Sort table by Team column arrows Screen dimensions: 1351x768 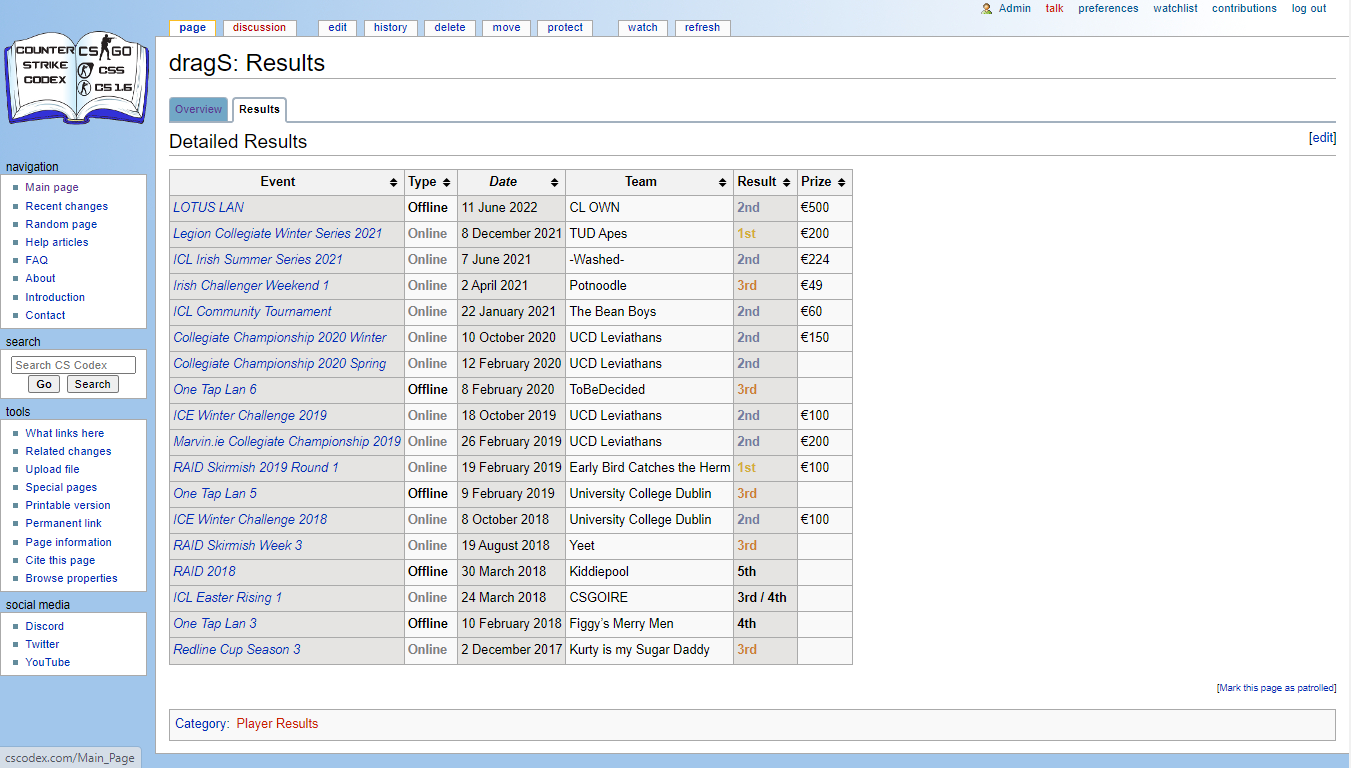click(722, 183)
